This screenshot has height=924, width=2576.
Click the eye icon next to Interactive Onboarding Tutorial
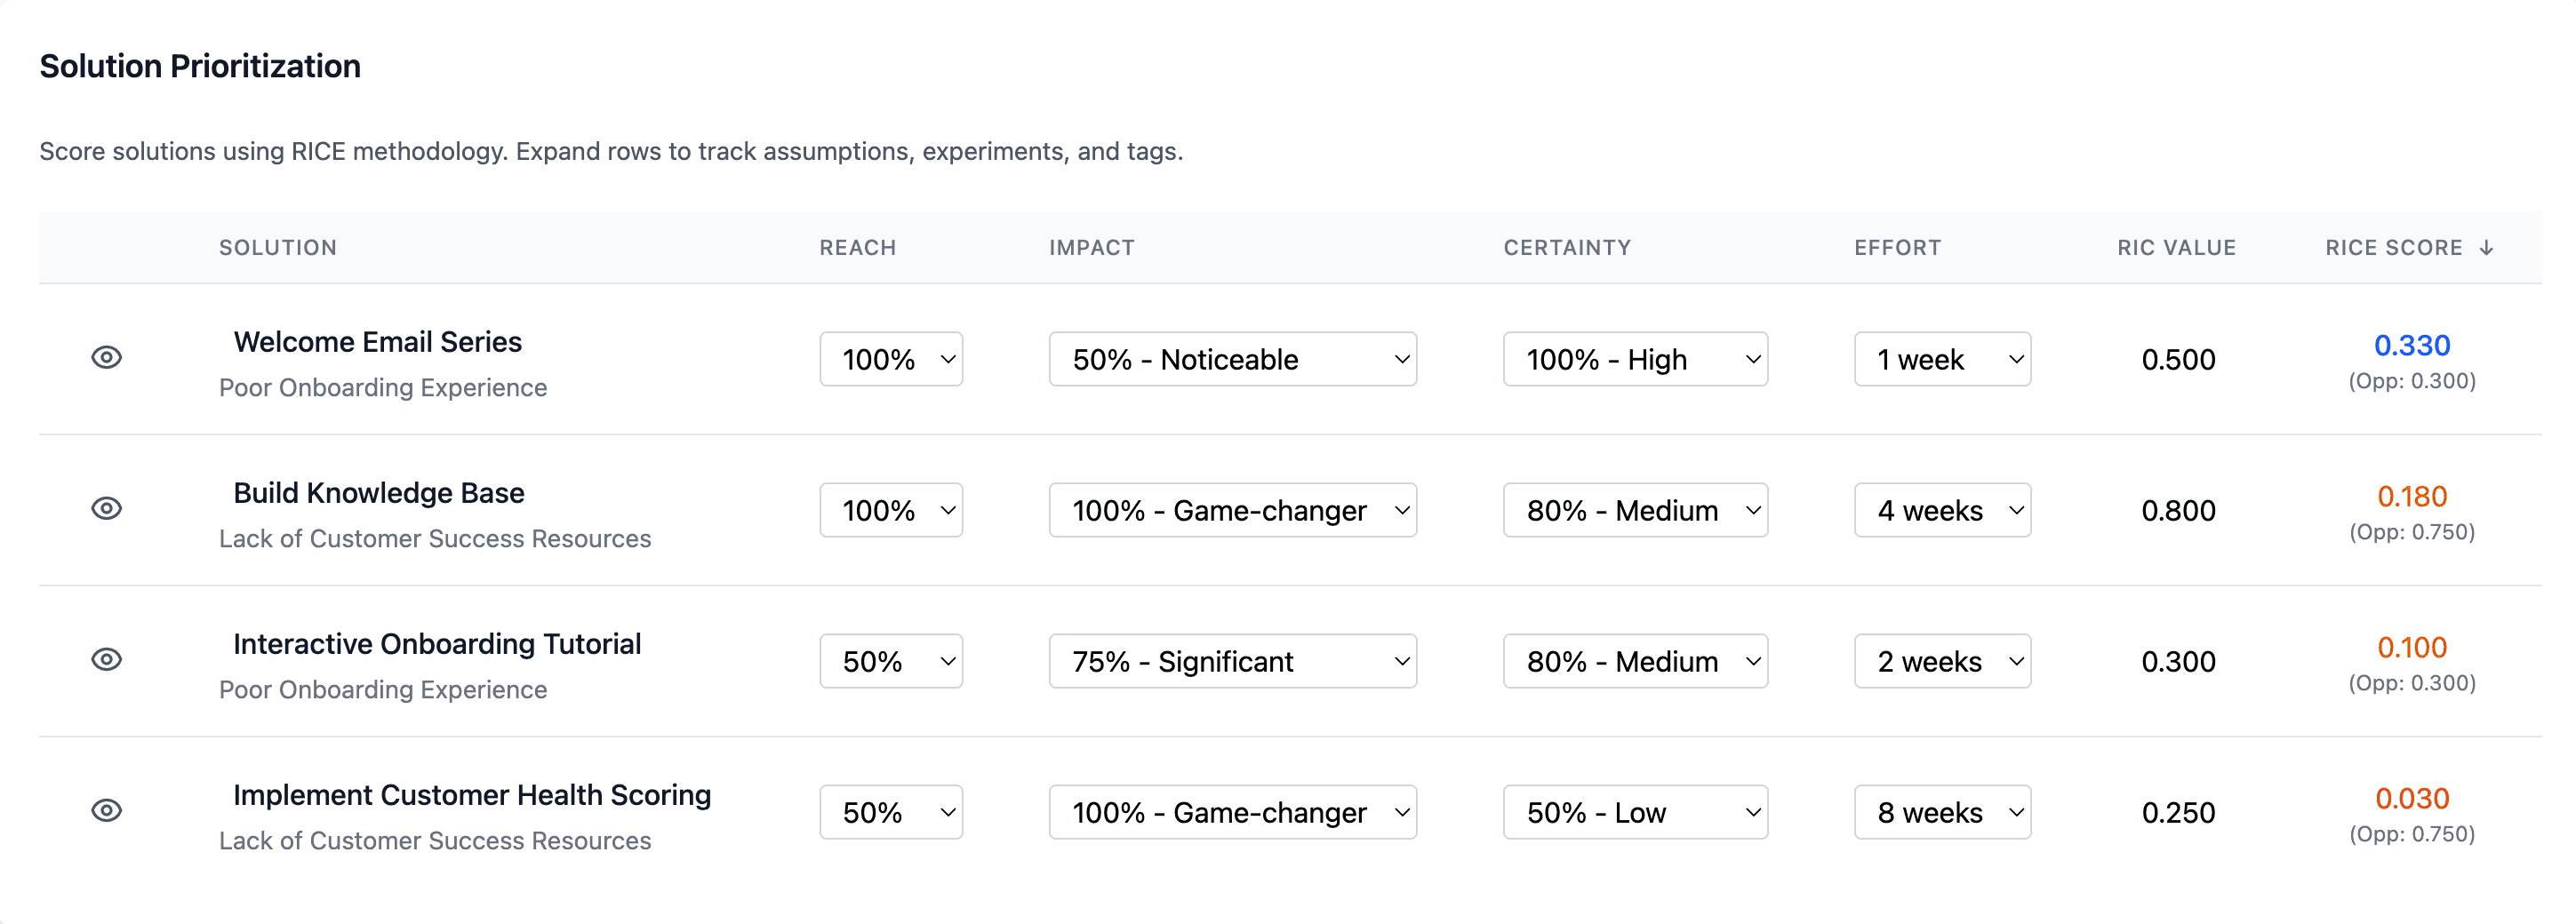(x=107, y=660)
